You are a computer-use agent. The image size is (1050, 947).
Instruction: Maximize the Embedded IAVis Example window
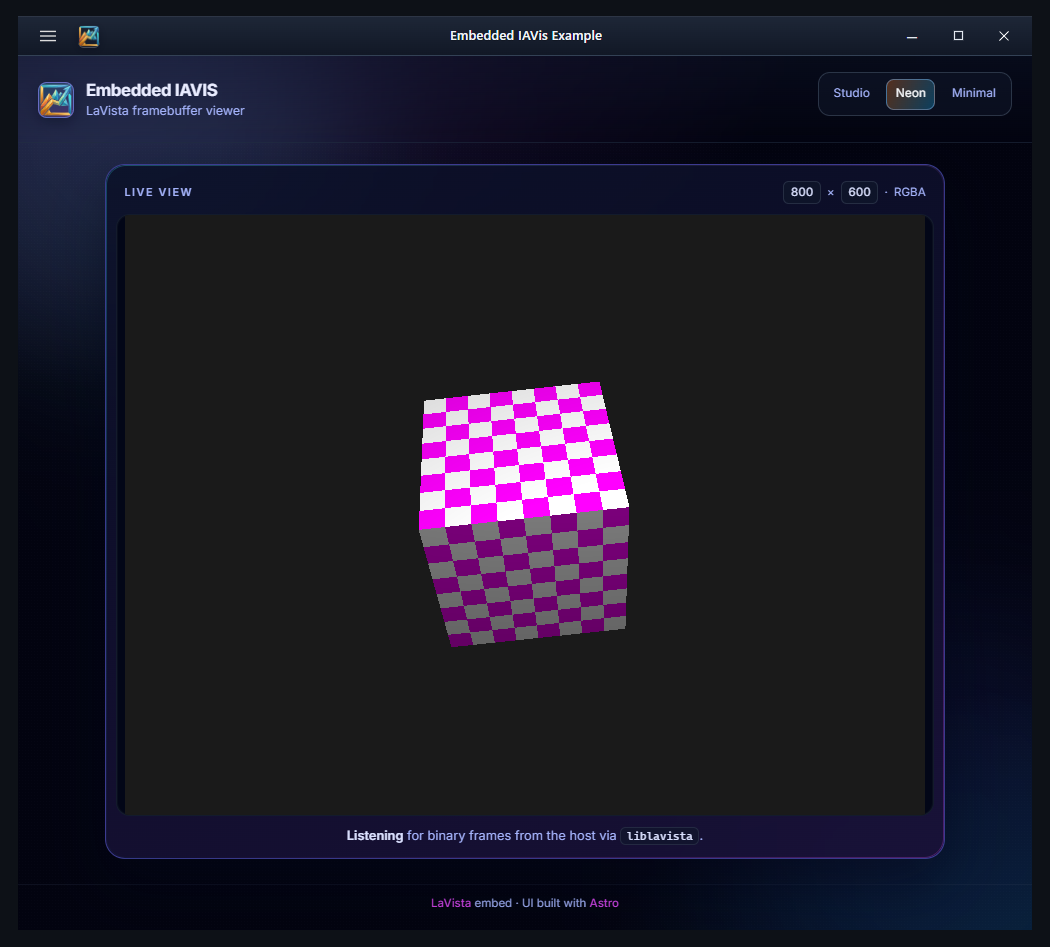[x=958, y=36]
